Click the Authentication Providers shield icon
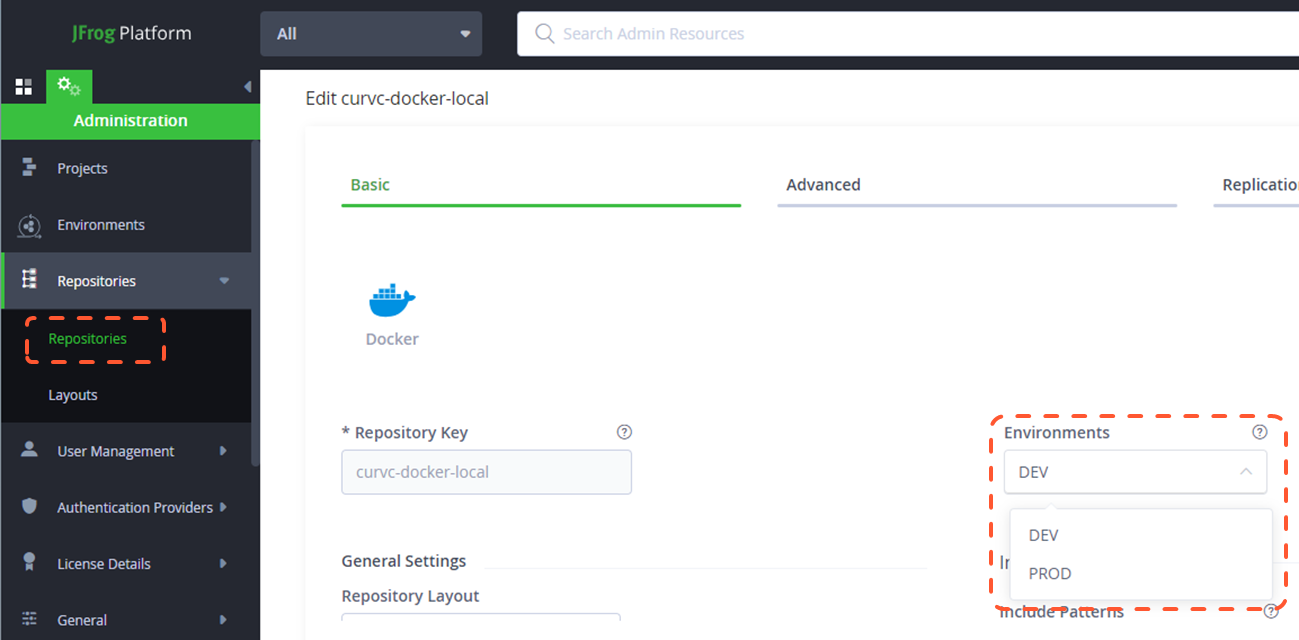Screen dimensions: 1299x640 pos(29,506)
